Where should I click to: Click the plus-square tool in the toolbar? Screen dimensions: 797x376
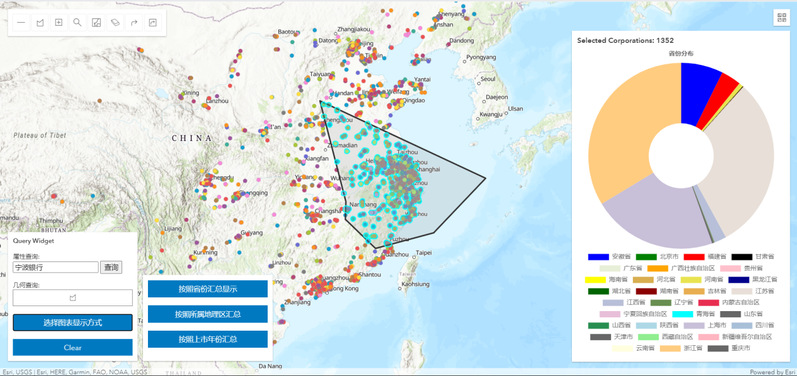pos(58,22)
